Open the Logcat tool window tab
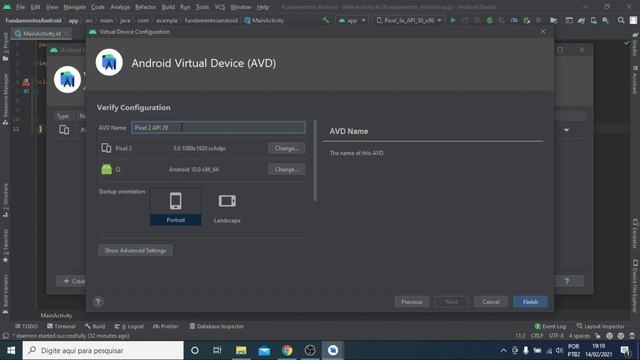Image resolution: width=640 pixels, height=360 pixels. [129, 326]
